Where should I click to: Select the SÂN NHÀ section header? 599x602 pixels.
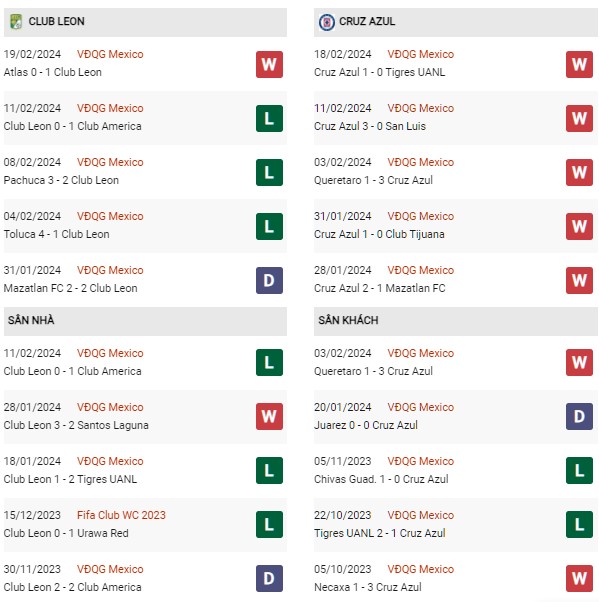tap(145, 320)
